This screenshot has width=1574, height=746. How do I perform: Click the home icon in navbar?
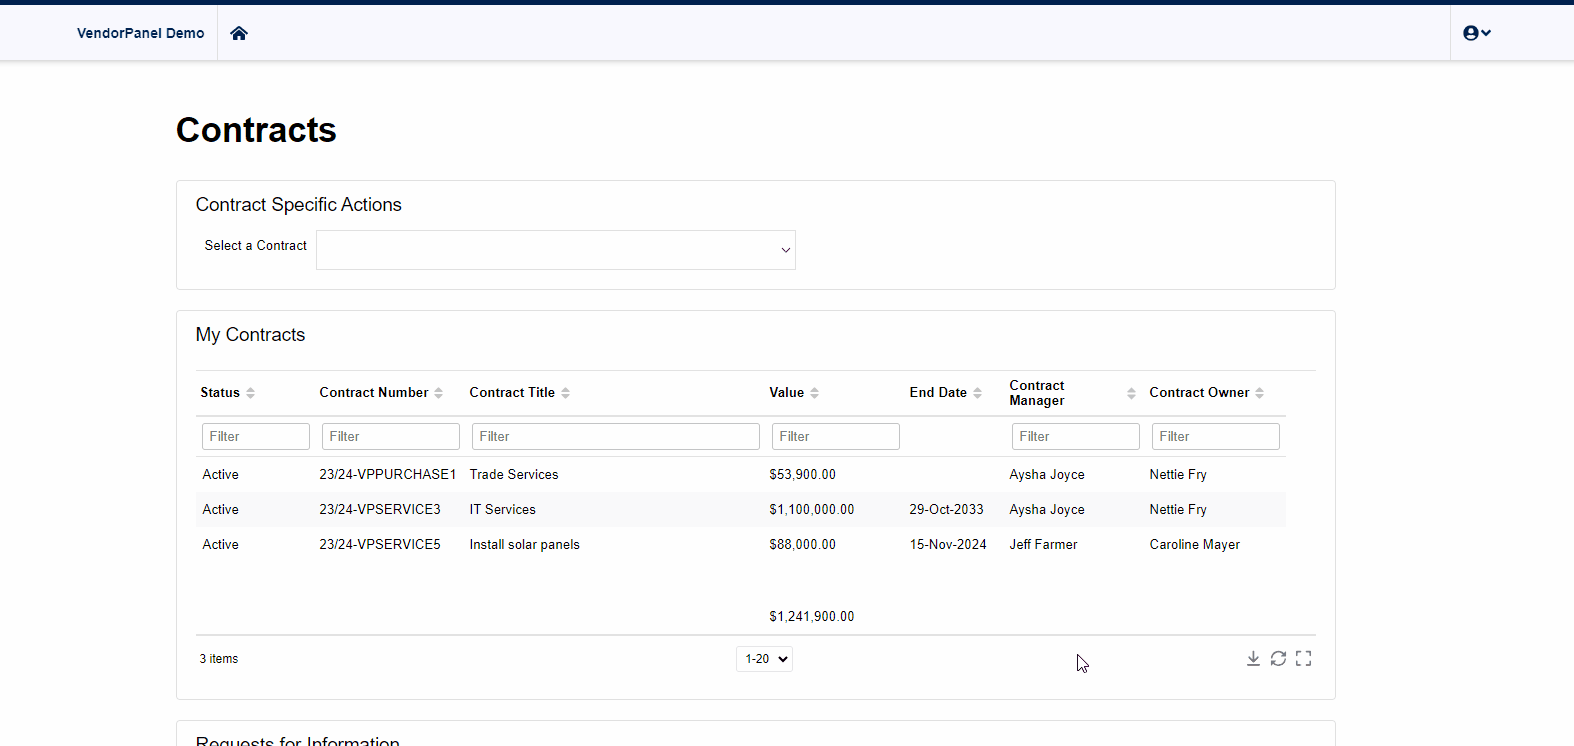click(239, 33)
